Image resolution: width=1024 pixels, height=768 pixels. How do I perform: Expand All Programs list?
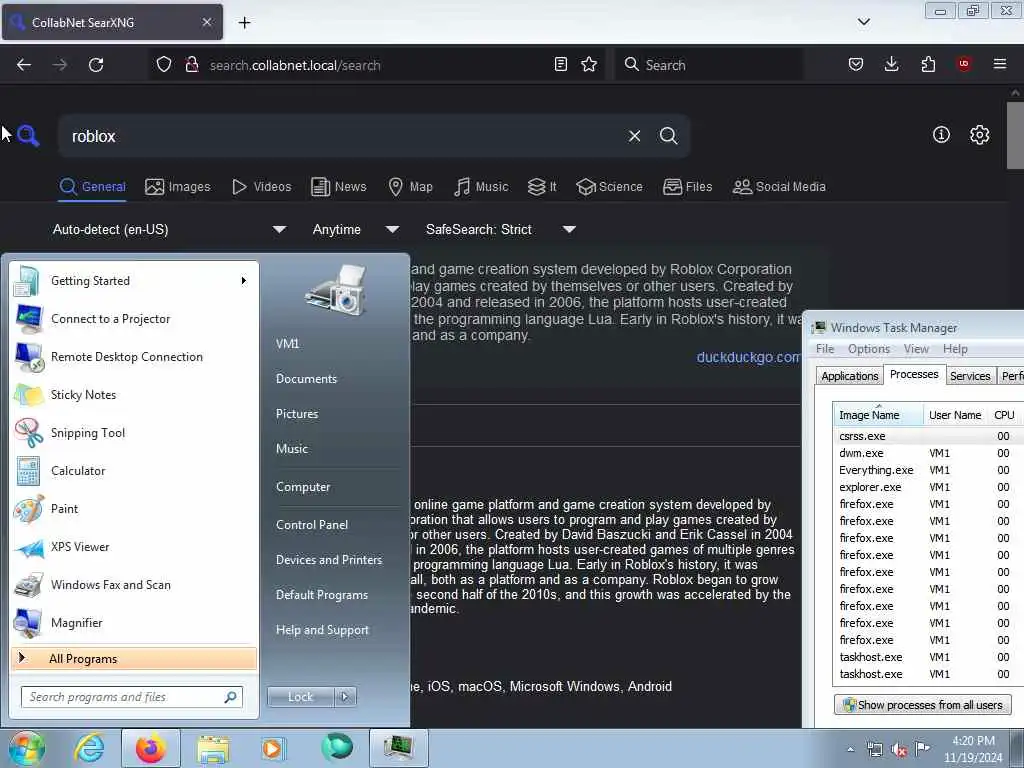(x=134, y=659)
